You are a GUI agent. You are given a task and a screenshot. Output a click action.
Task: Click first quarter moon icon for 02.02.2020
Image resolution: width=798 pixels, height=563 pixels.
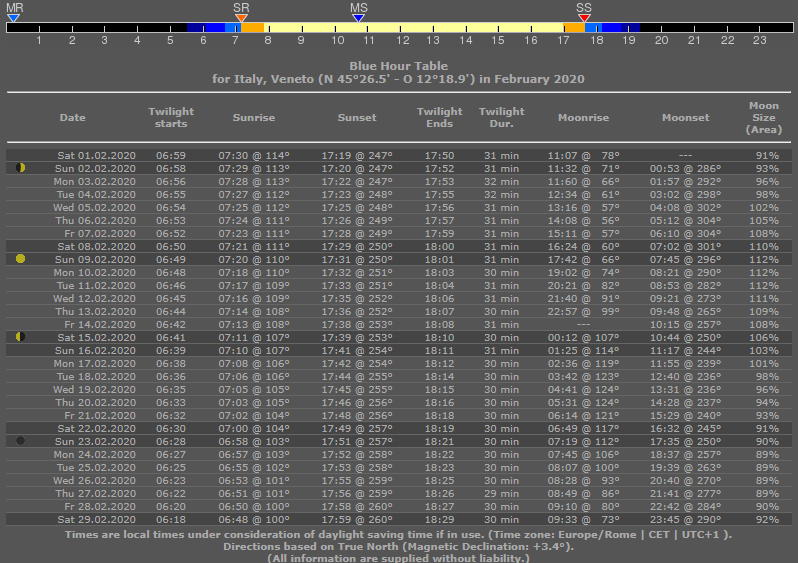coord(21,168)
